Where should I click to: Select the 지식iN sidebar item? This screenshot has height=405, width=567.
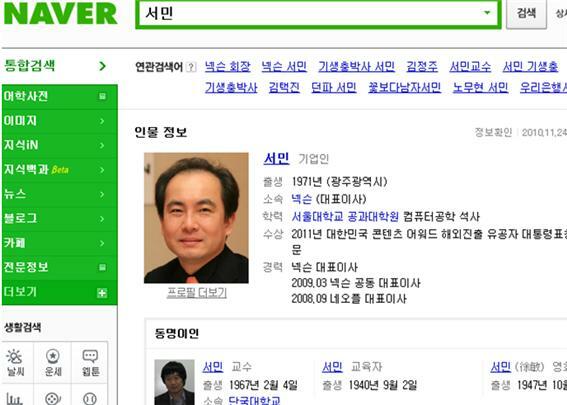[x=60, y=145]
